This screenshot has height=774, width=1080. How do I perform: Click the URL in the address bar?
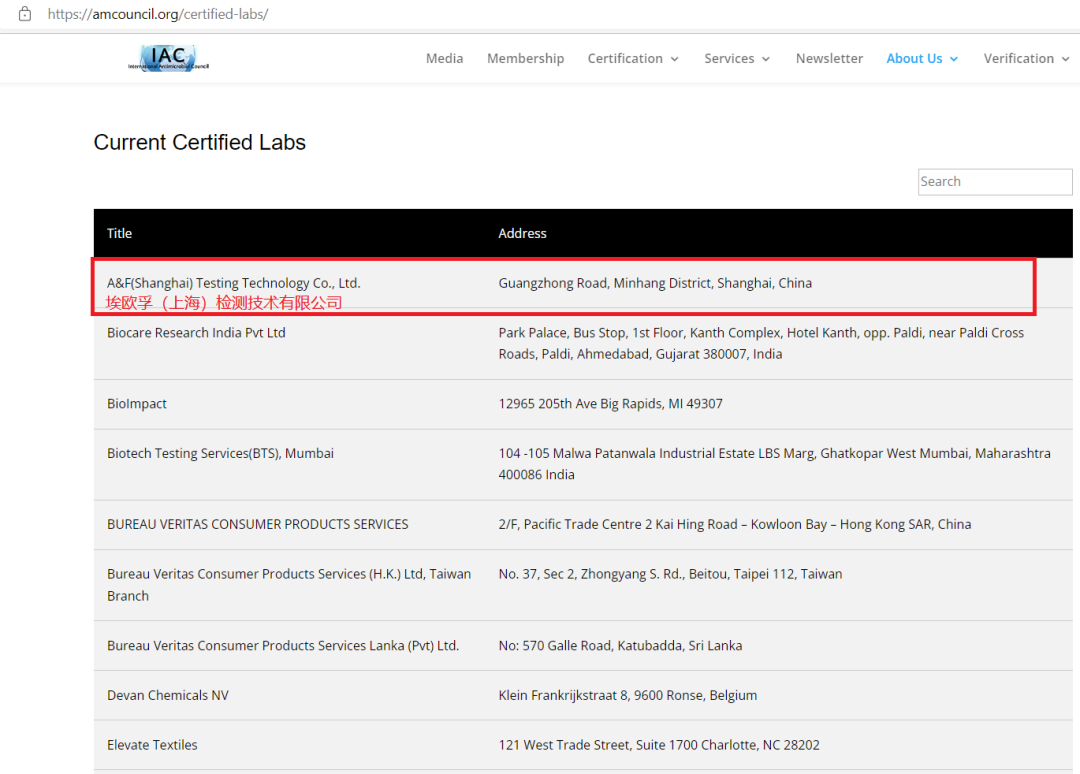(158, 14)
